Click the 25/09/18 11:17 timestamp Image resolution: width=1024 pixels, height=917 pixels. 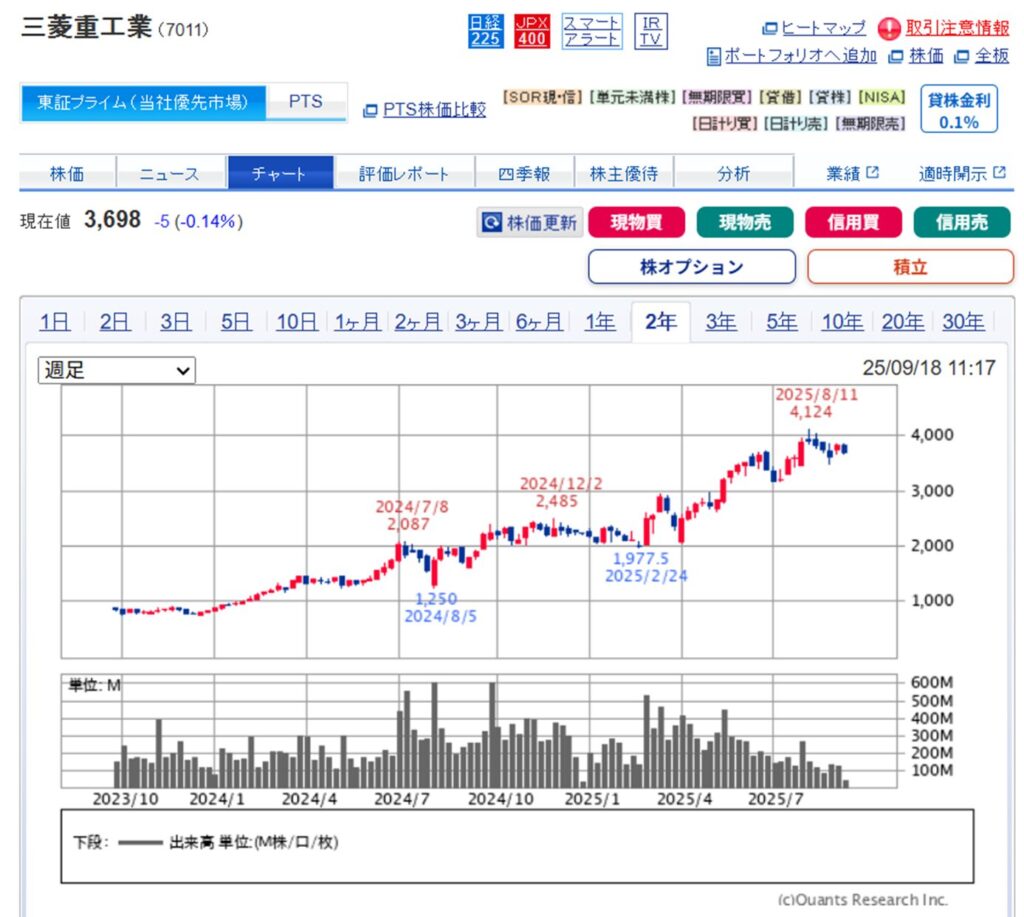tap(929, 368)
